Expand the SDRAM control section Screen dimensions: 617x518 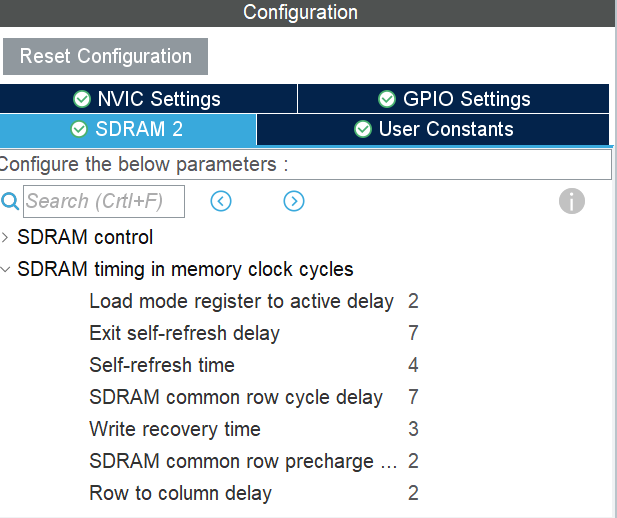pos(6,238)
